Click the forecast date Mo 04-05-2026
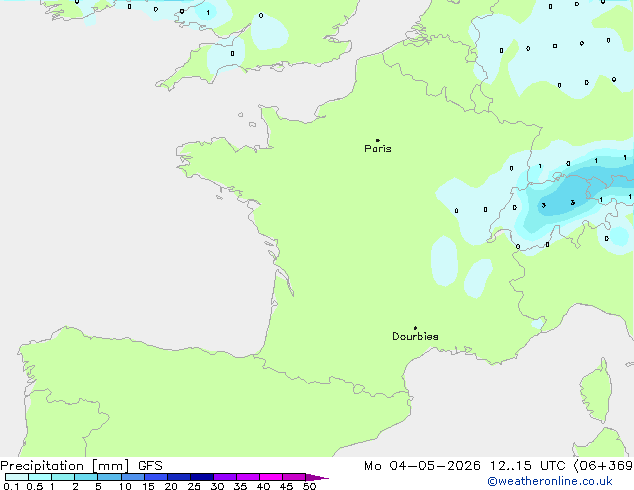Screen dimensions: 634x490 tap(423, 466)
